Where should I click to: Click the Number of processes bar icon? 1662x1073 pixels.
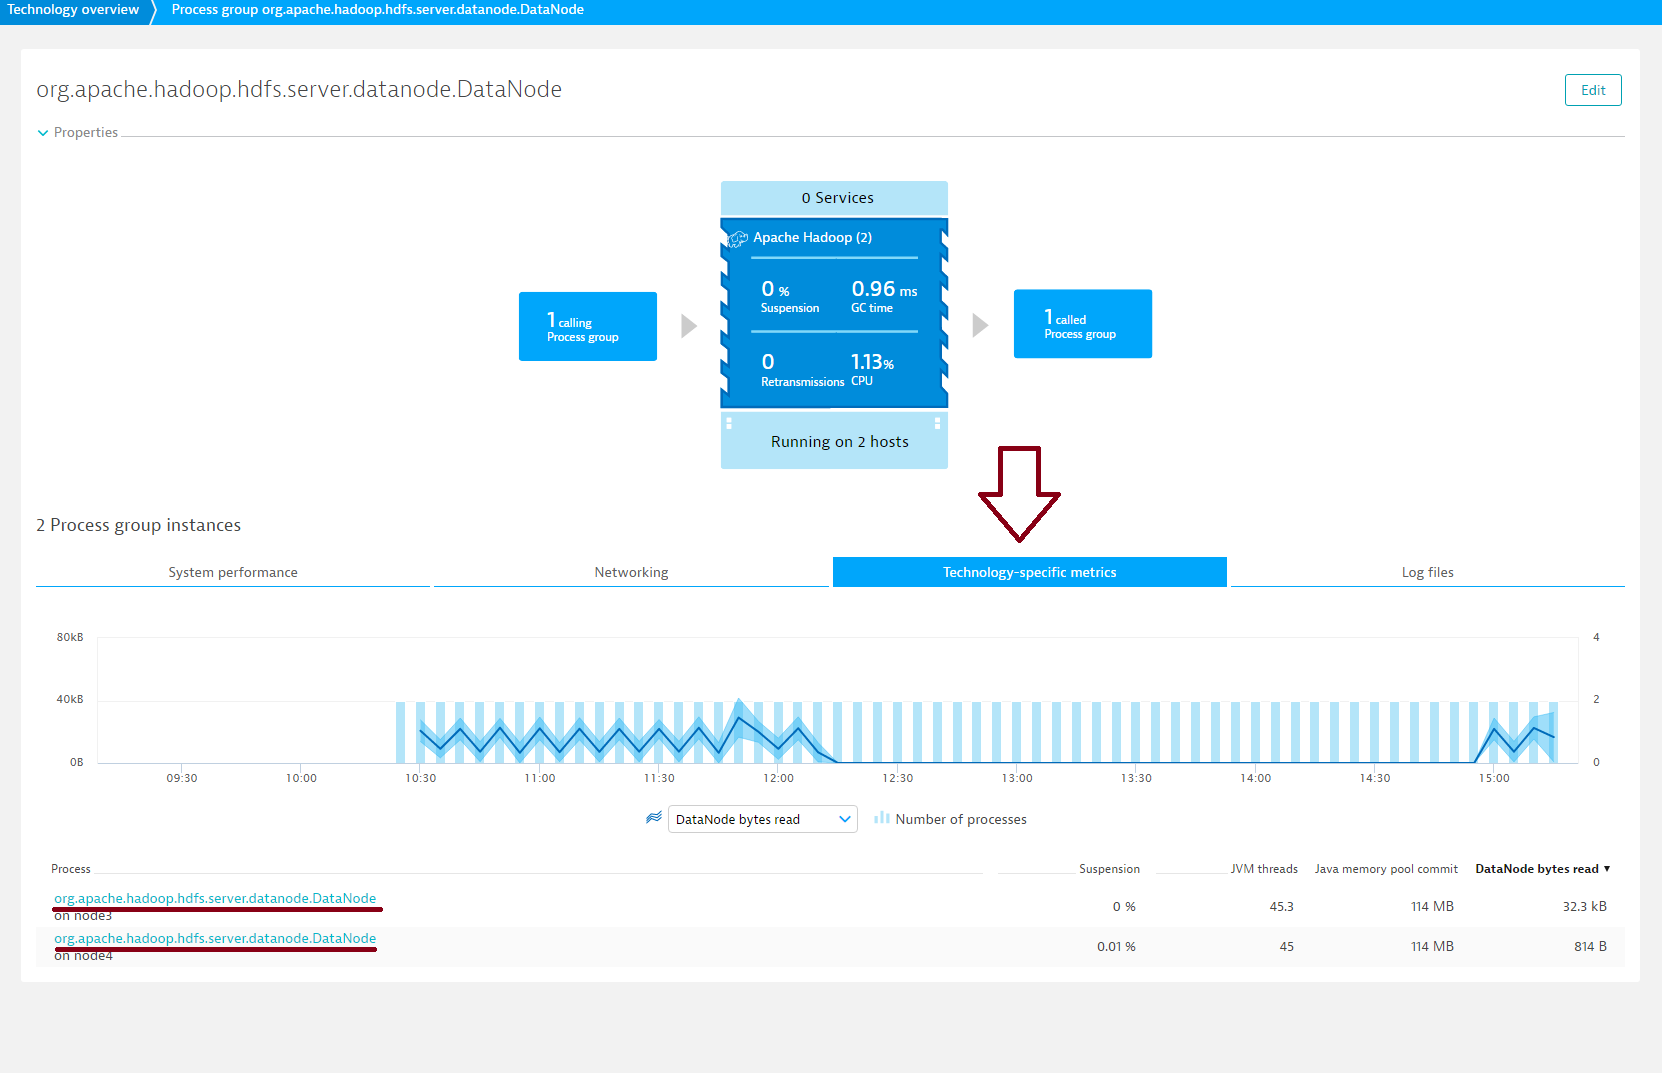tap(881, 818)
